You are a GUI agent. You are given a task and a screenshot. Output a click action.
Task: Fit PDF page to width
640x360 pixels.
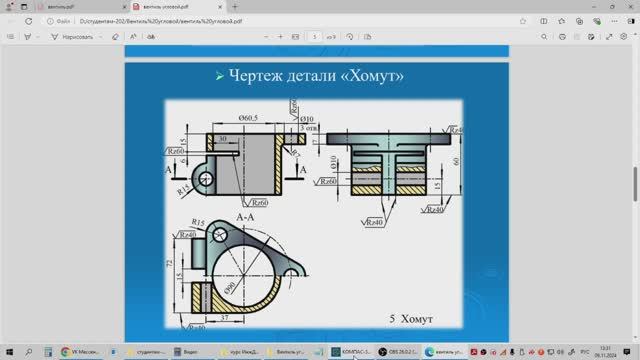[296, 37]
